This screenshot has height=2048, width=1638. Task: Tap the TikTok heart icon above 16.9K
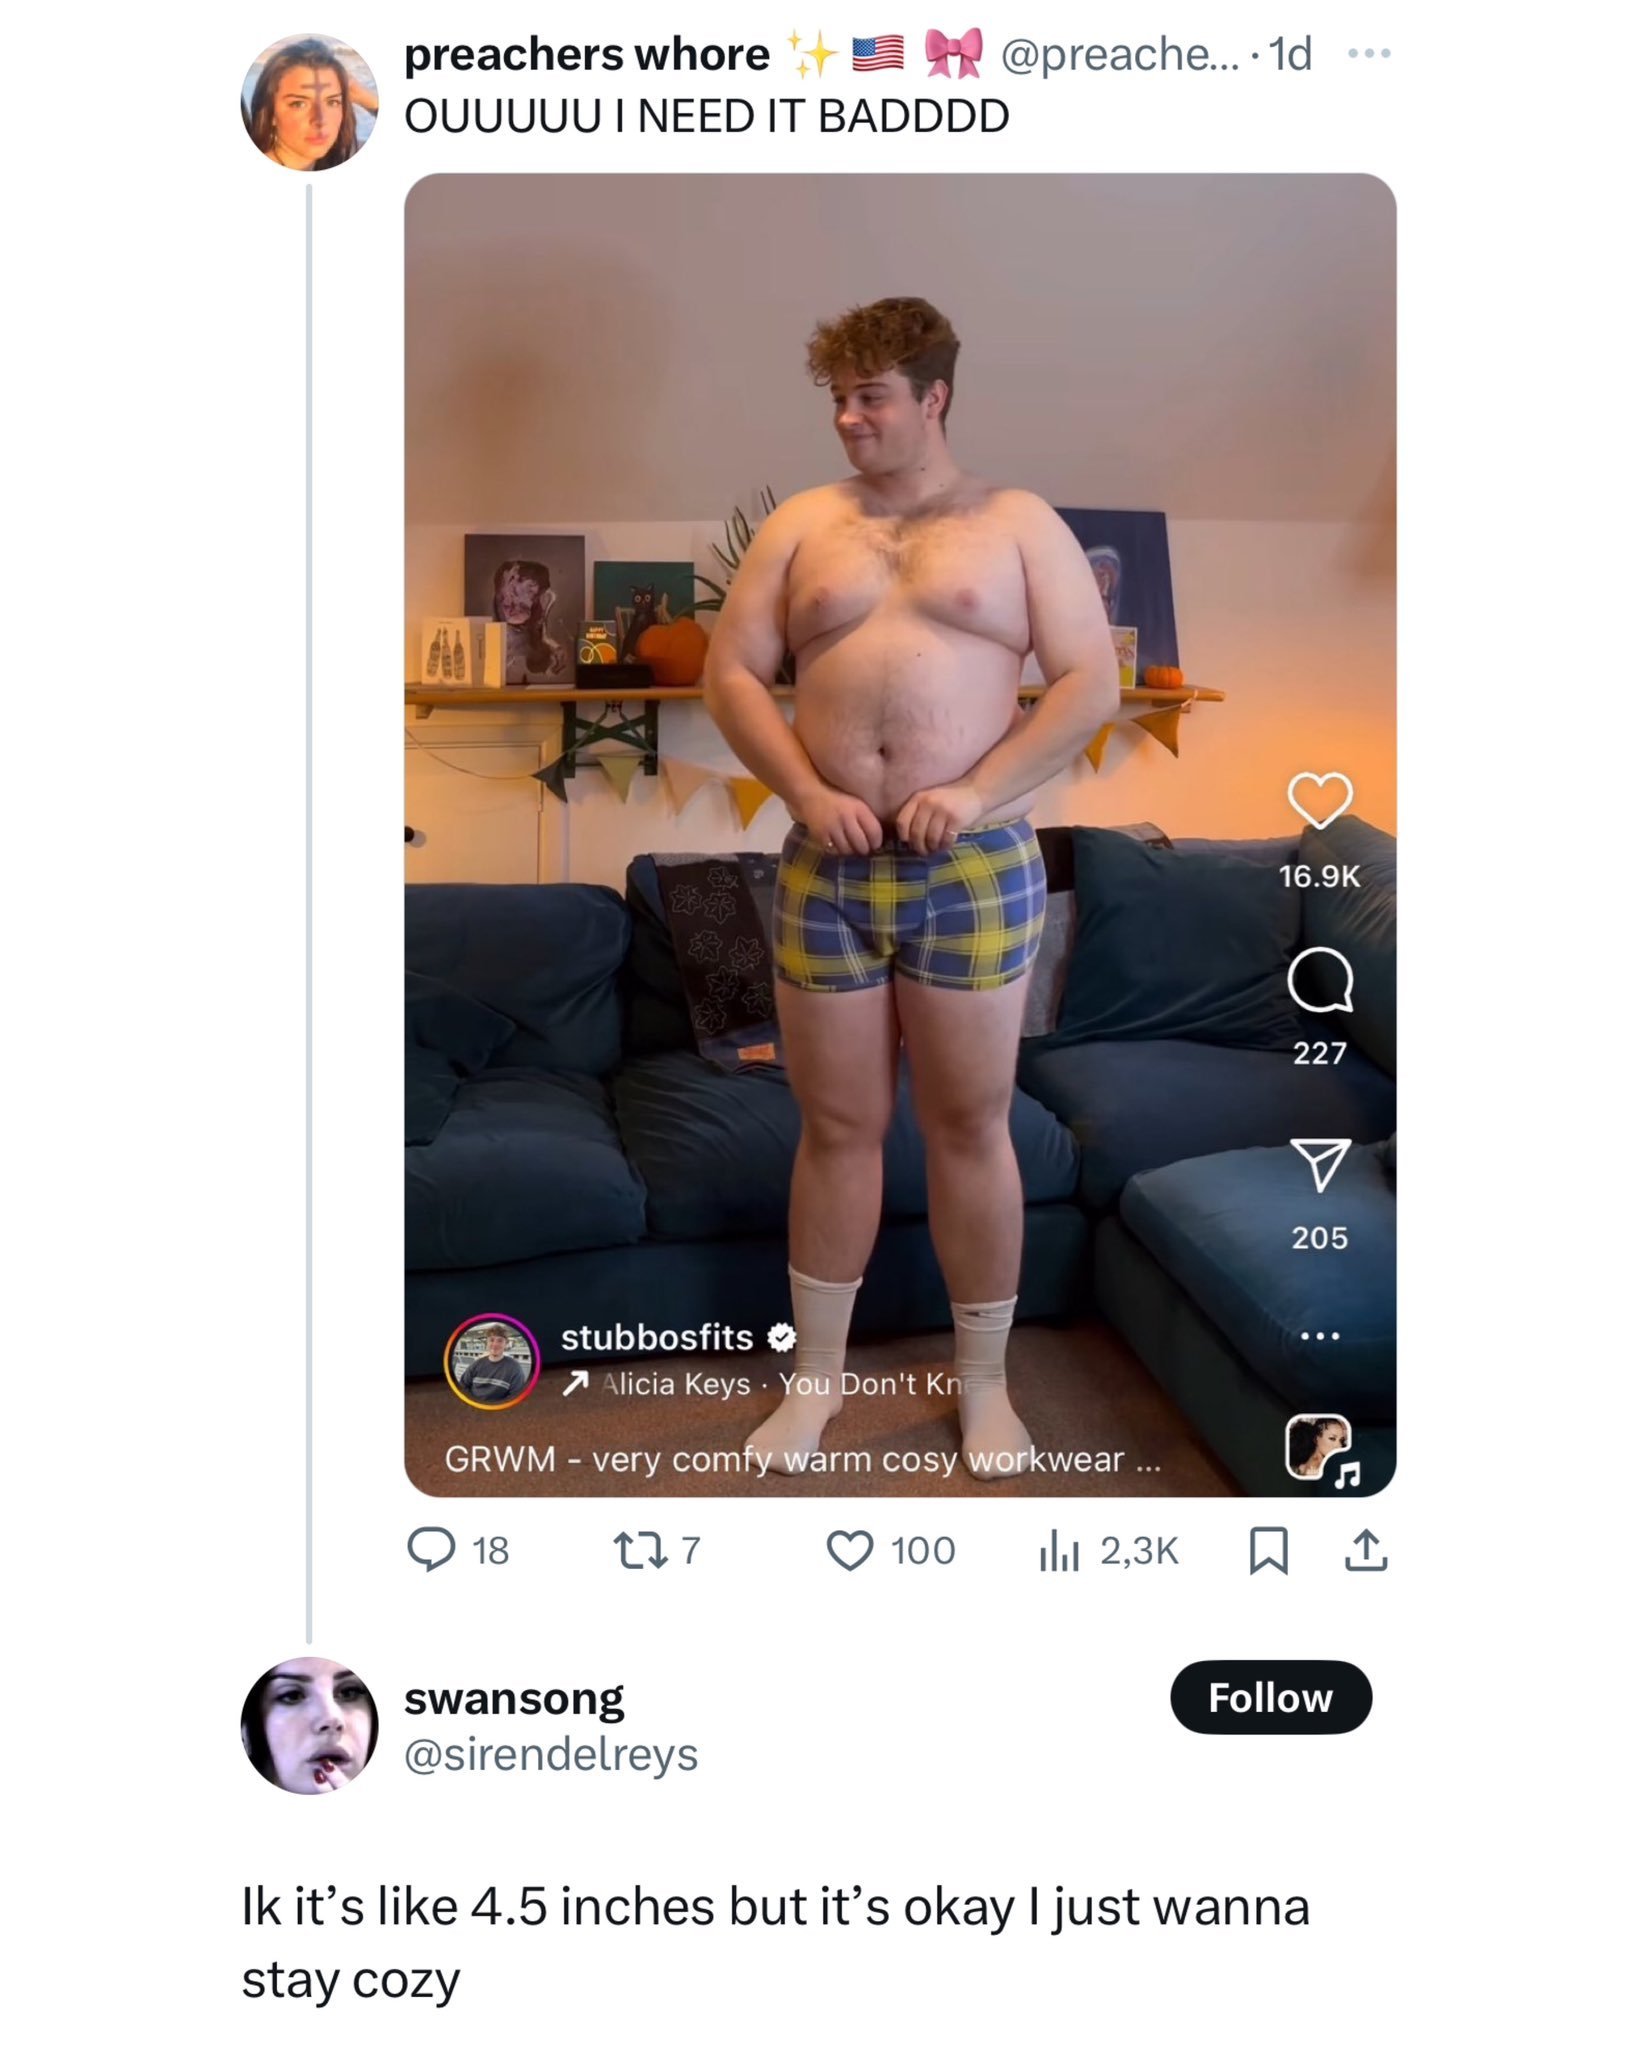pos(1320,800)
